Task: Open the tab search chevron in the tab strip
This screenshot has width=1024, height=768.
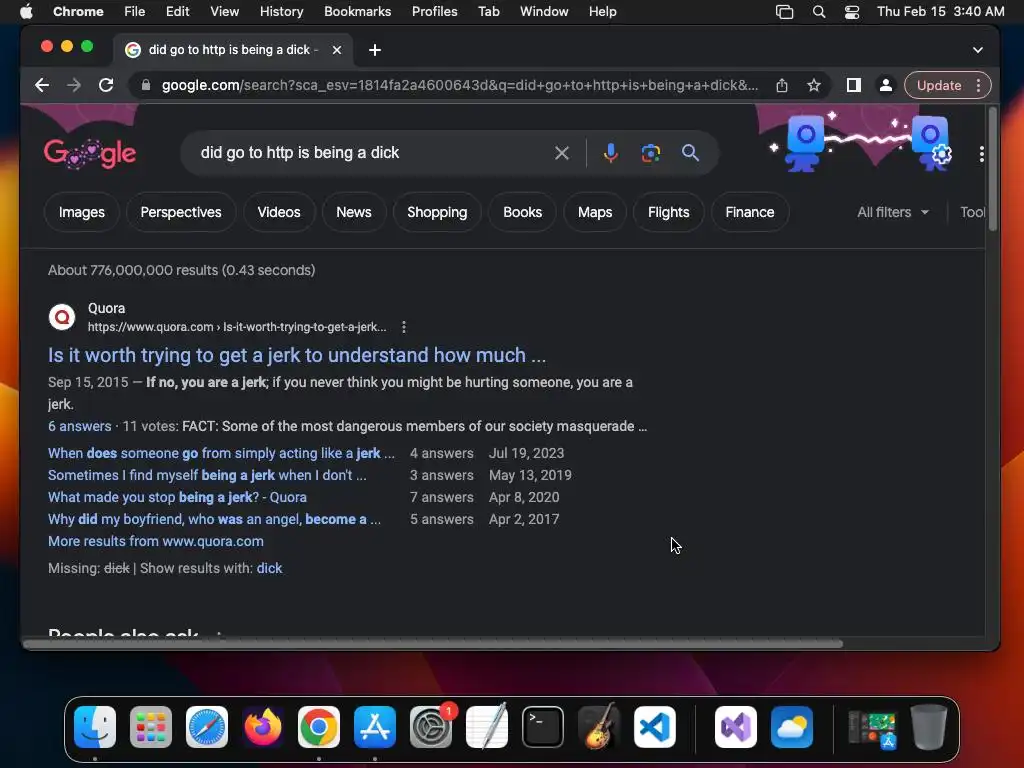Action: pos(978,50)
